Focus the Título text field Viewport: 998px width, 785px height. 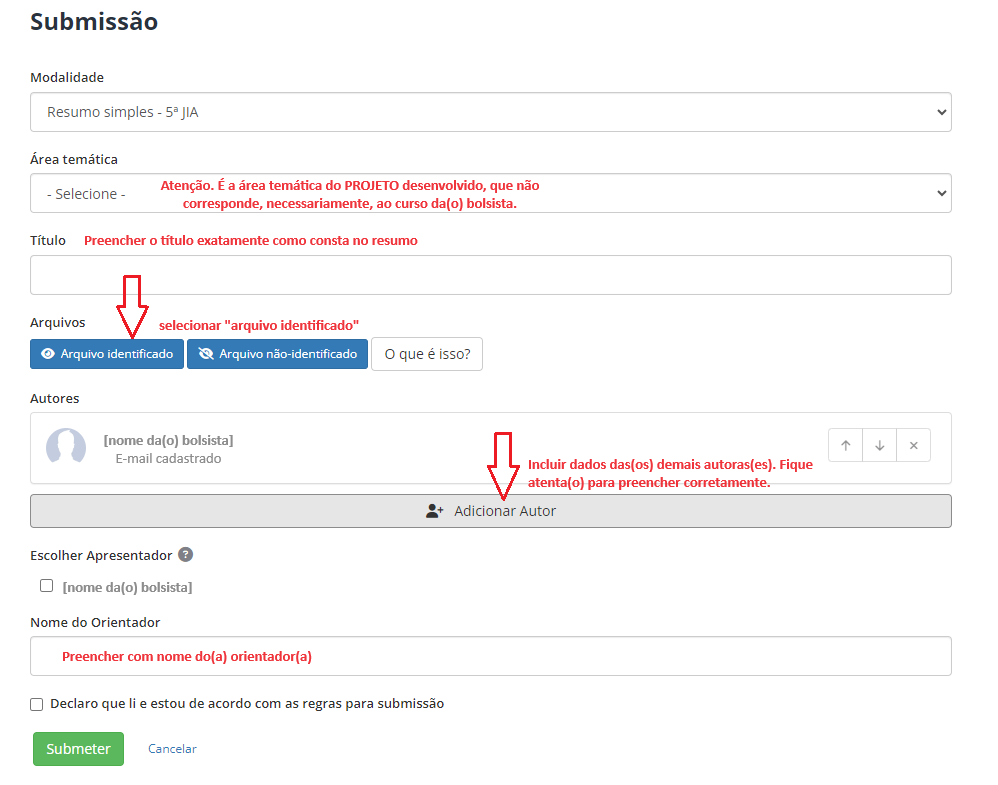pyautogui.click(x=490, y=275)
